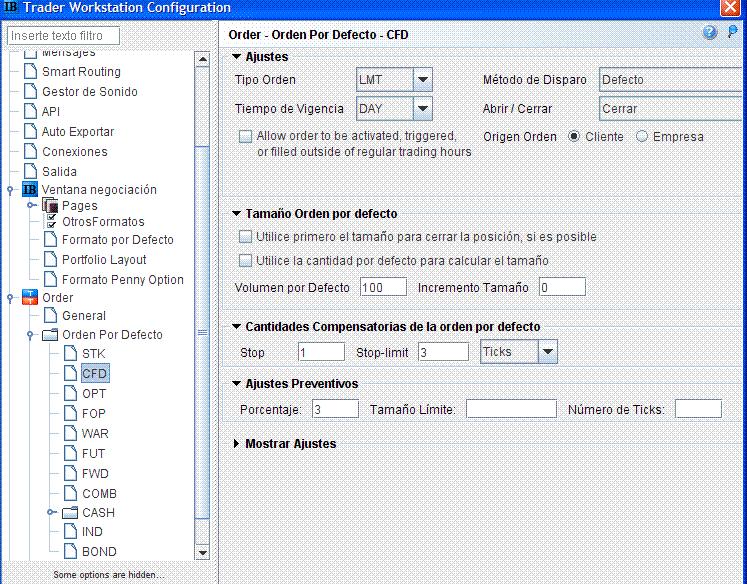Viewport: 747px width, 584px height.
Task: Open the Ticks unit dropdown
Action: tap(547, 352)
